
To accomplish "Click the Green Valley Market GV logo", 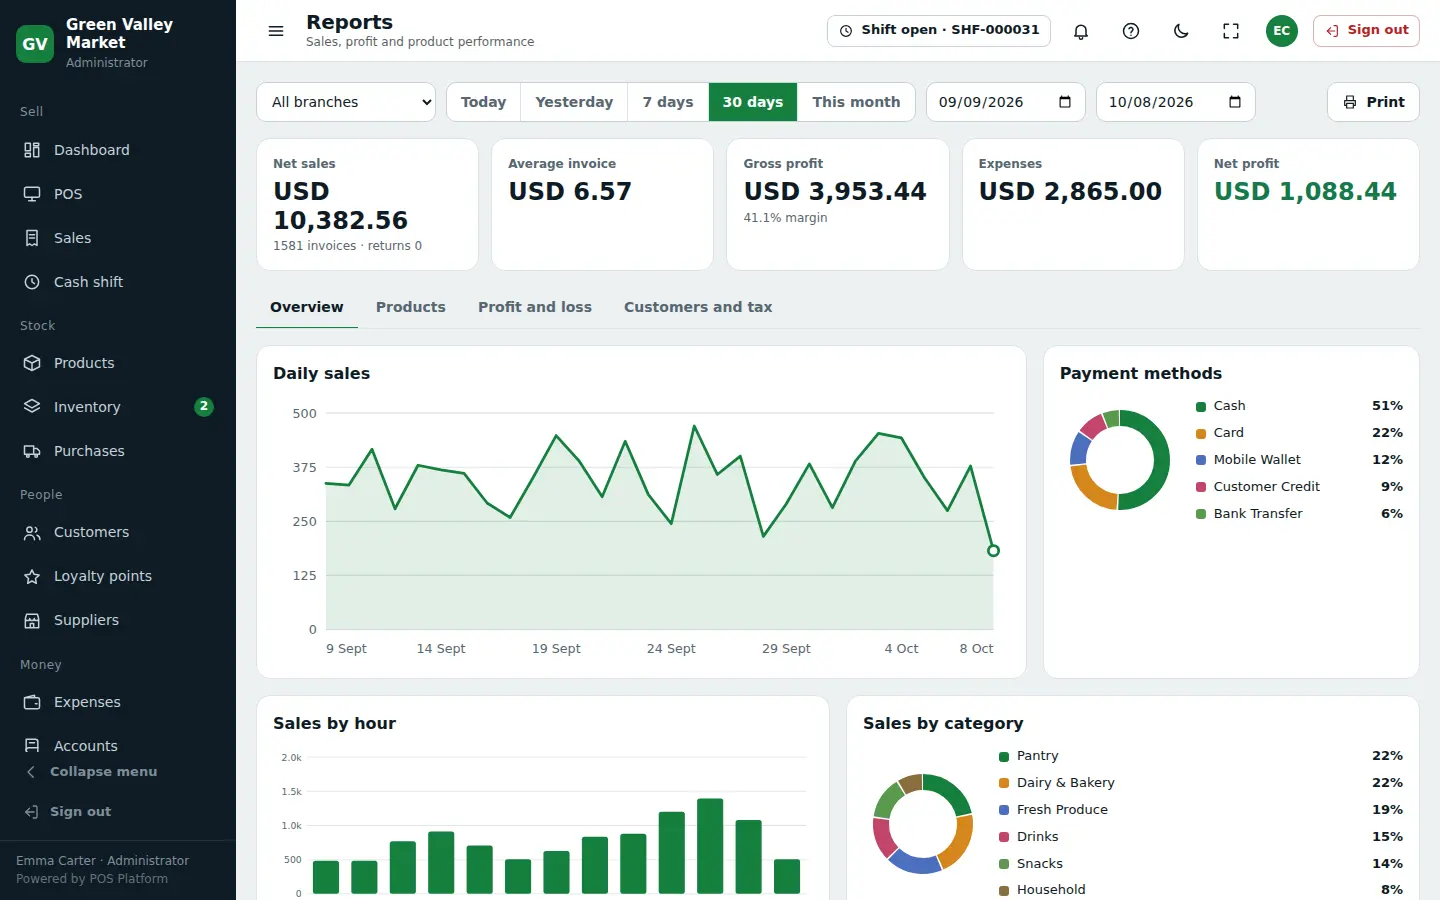I will click(x=35, y=44).
